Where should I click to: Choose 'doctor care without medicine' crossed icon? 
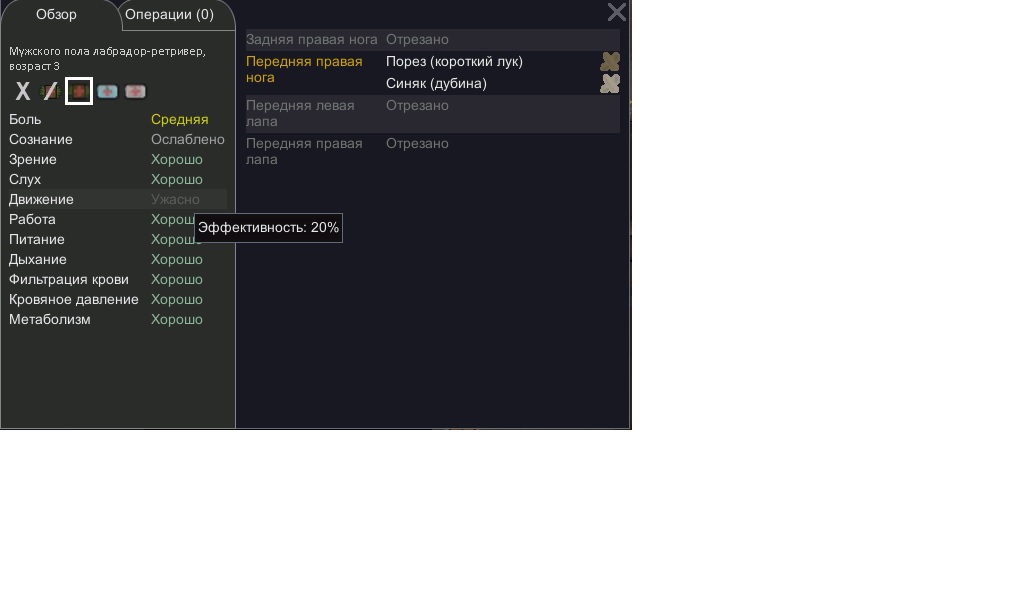[50, 91]
